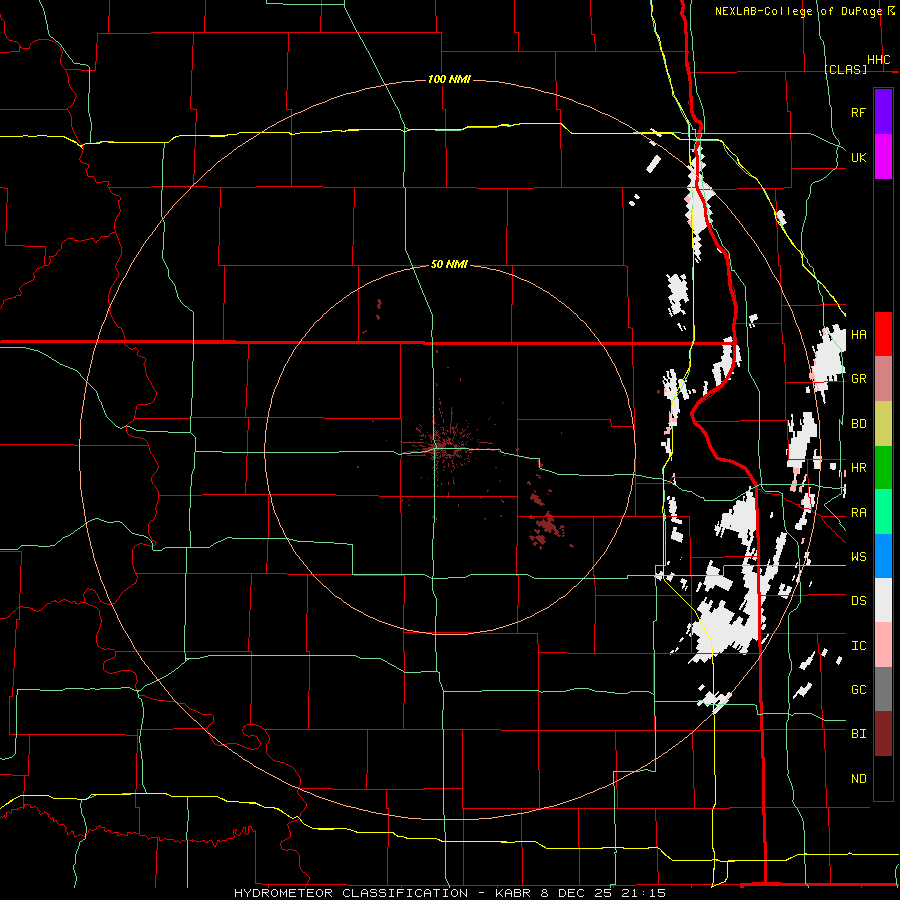Image resolution: width=900 pixels, height=900 pixels.
Task: Click the 'GR' legend label
Action: [x=858, y=379]
